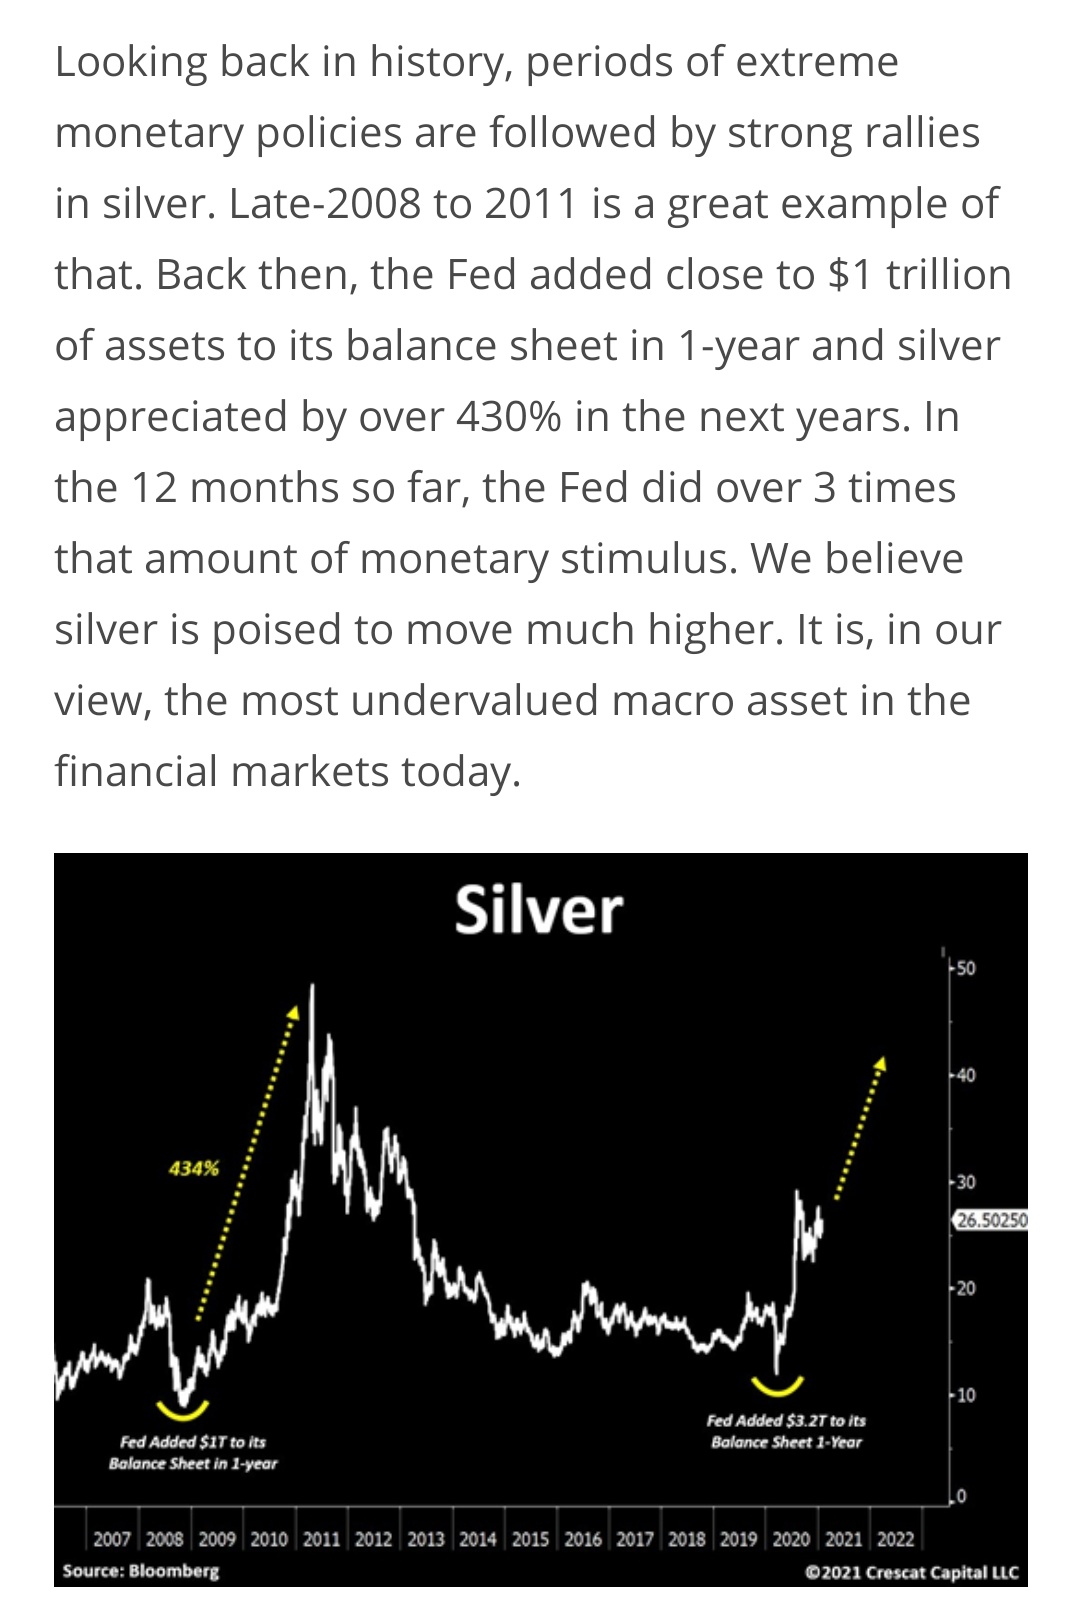Tap the ©2021 Crescat Capital LLC credit
The image size is (1080, 1604).
[x=912, y=1572]
